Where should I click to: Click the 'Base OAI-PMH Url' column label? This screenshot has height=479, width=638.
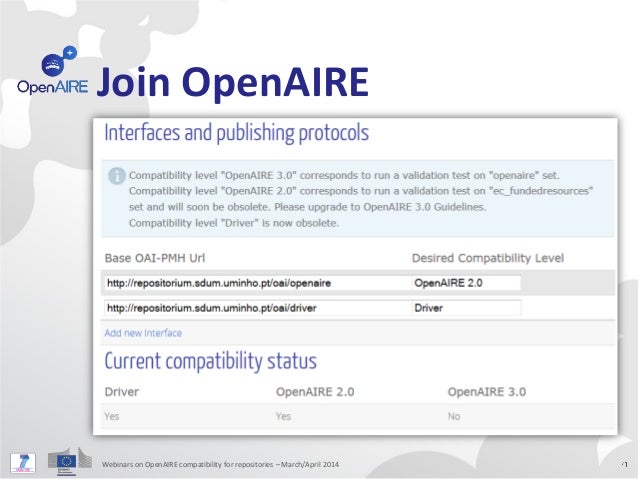[155, 258]
